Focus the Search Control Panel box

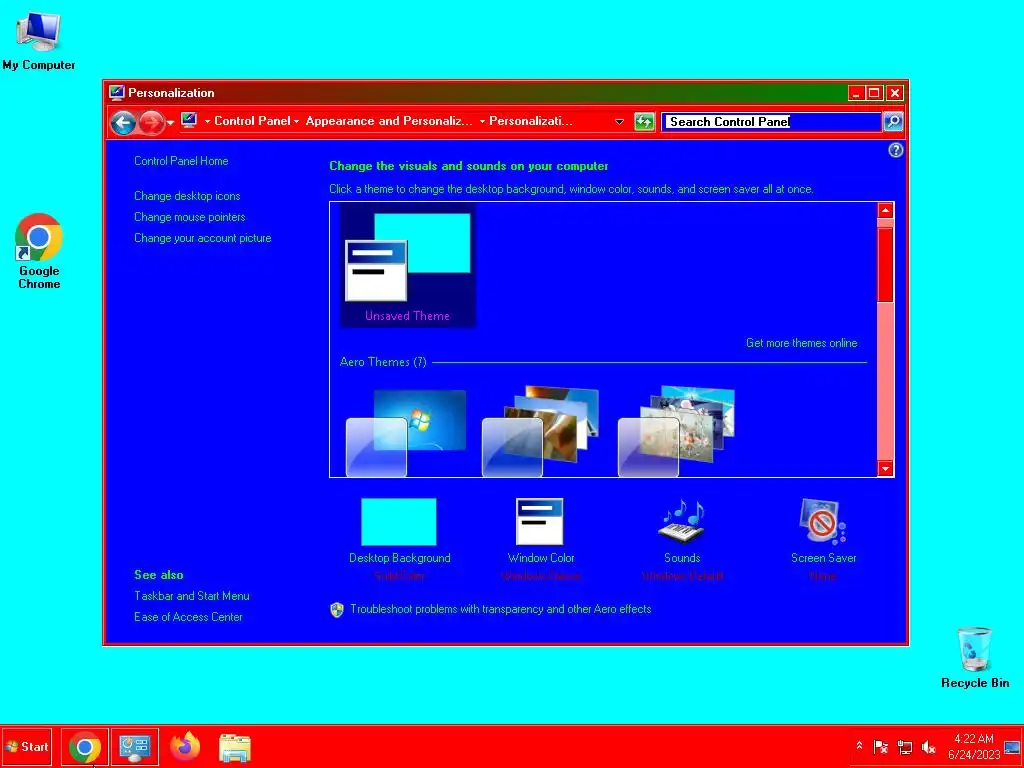(771, 122)
